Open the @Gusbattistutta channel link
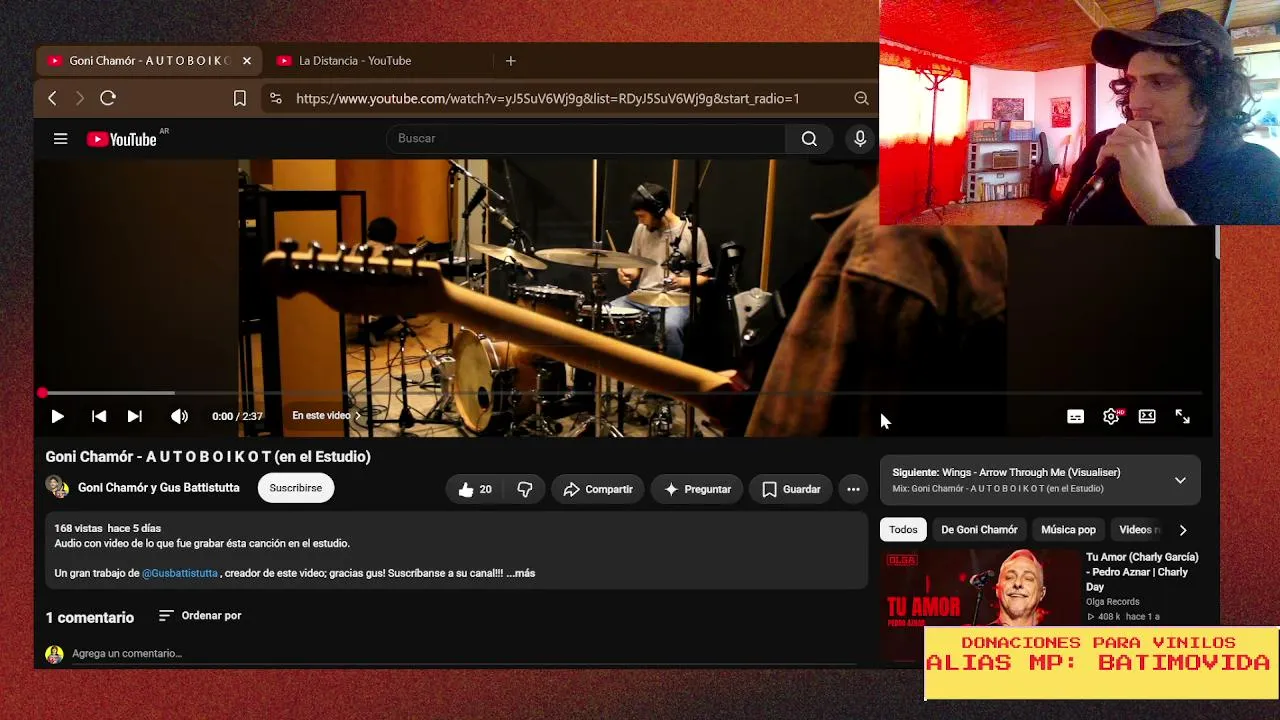 pyautogui.click(x=180, y=573)
